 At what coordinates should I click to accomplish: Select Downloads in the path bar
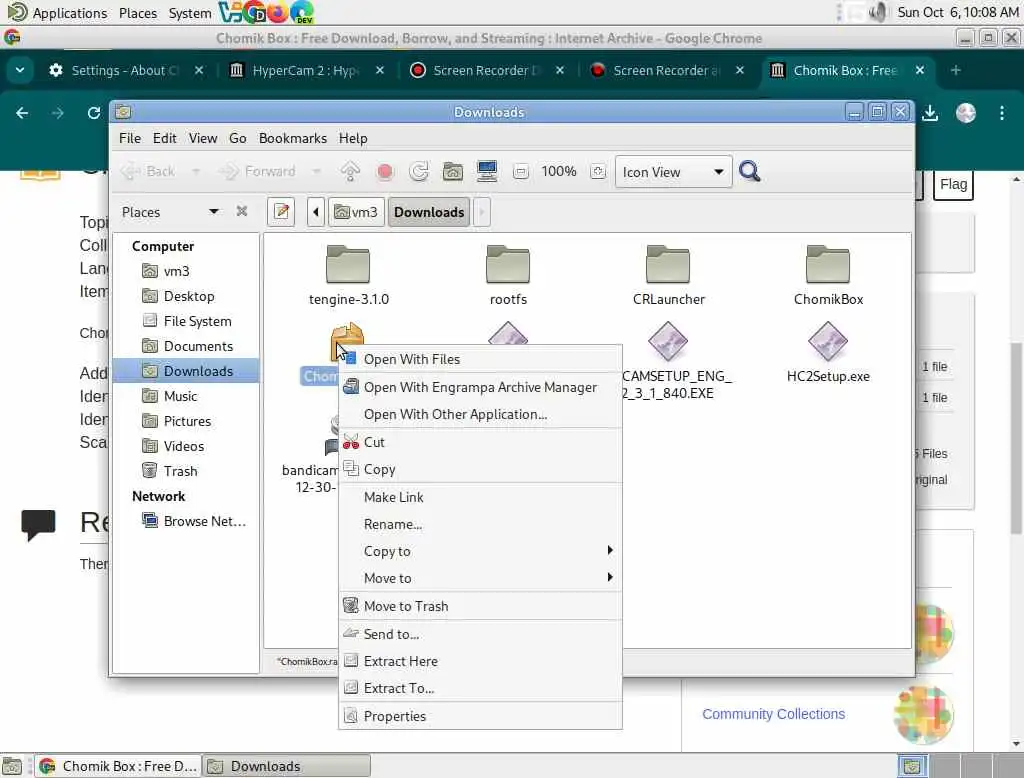tap(429, 212)
